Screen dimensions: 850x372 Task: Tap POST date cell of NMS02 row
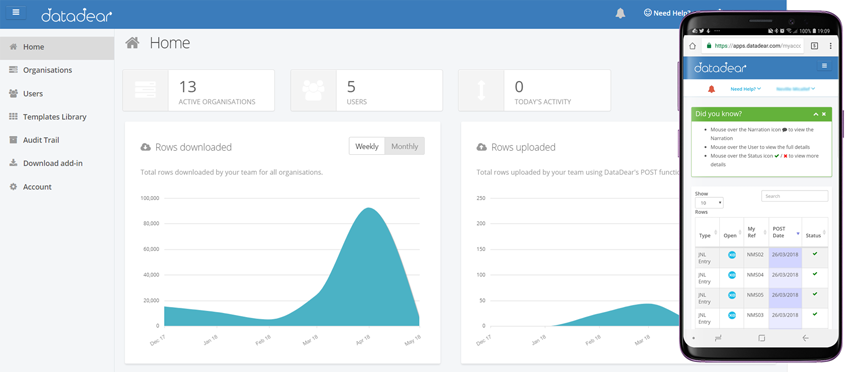coord(785,258)
